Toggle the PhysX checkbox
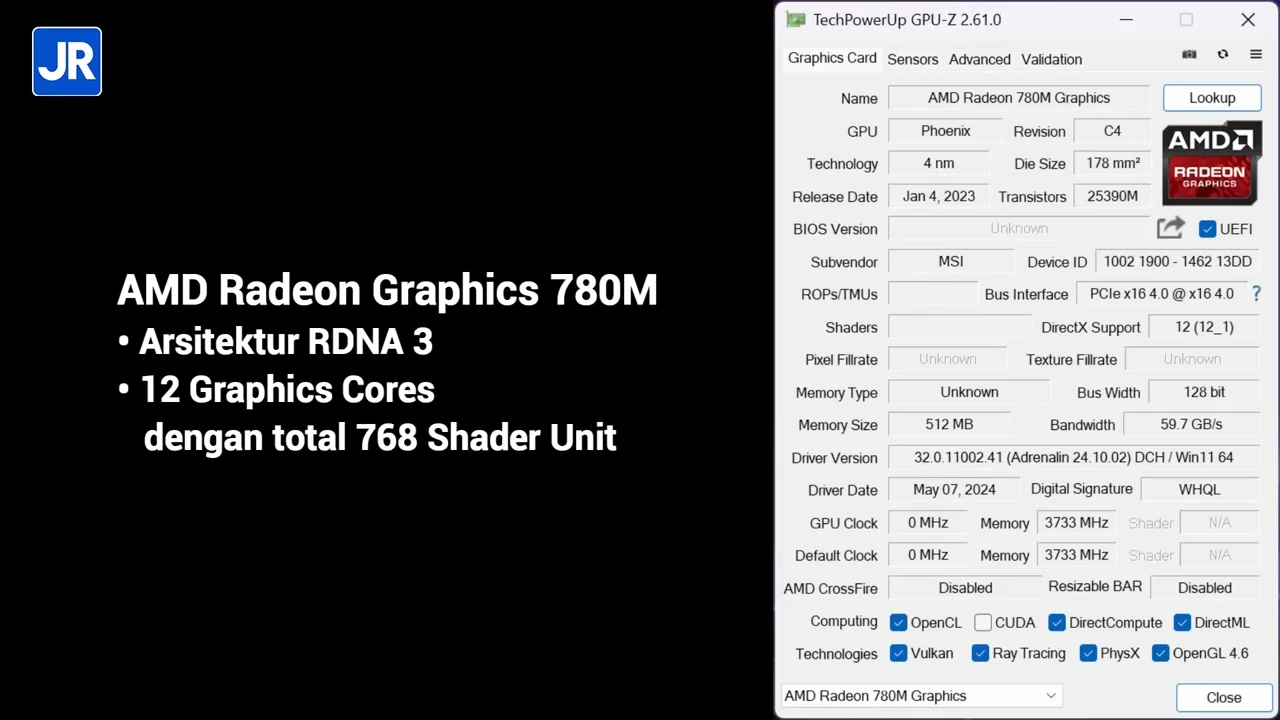Screen dimensions: 1280x720 coord(1088,654)
